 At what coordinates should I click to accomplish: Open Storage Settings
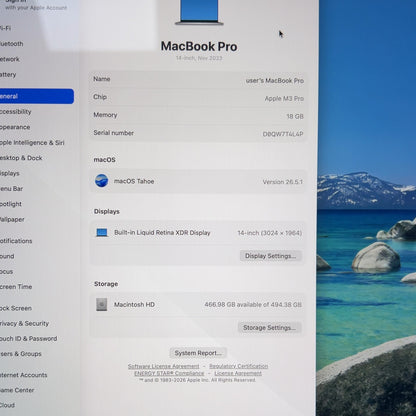pos(269,328)
